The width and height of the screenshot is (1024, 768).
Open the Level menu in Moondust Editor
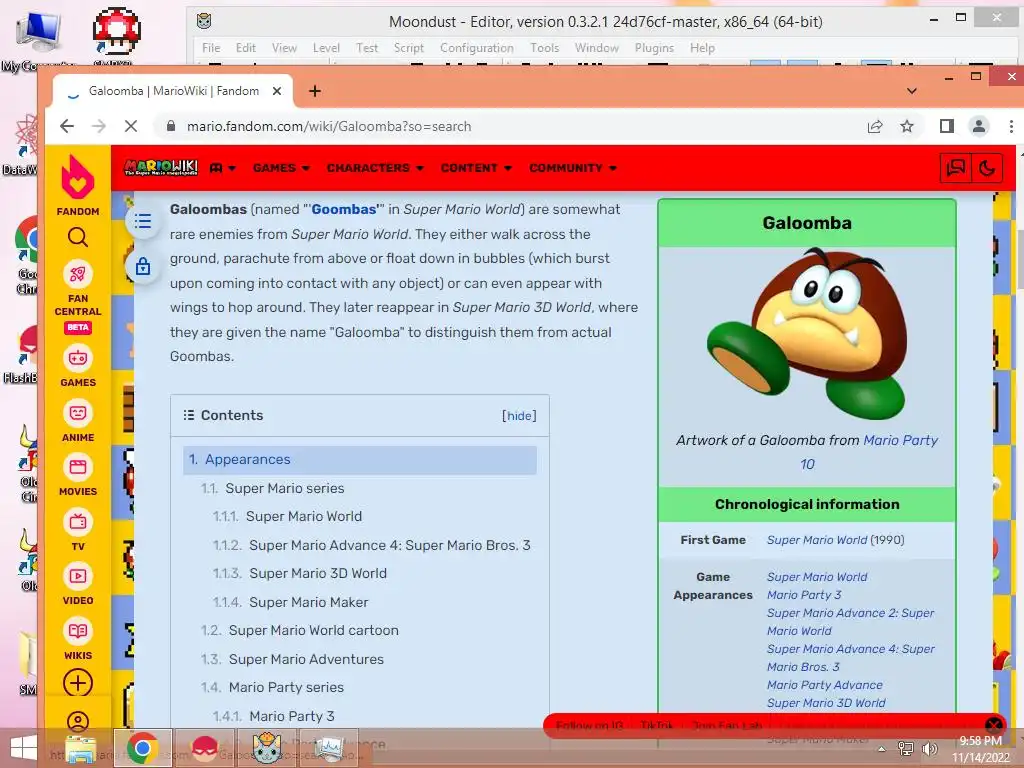(326, 48)
